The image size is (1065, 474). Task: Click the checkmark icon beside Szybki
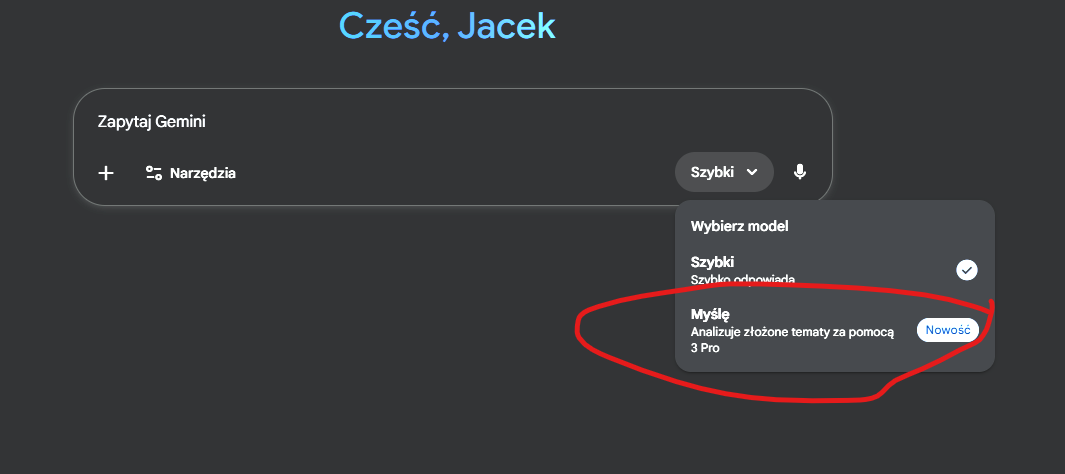(x=966, y=270)
